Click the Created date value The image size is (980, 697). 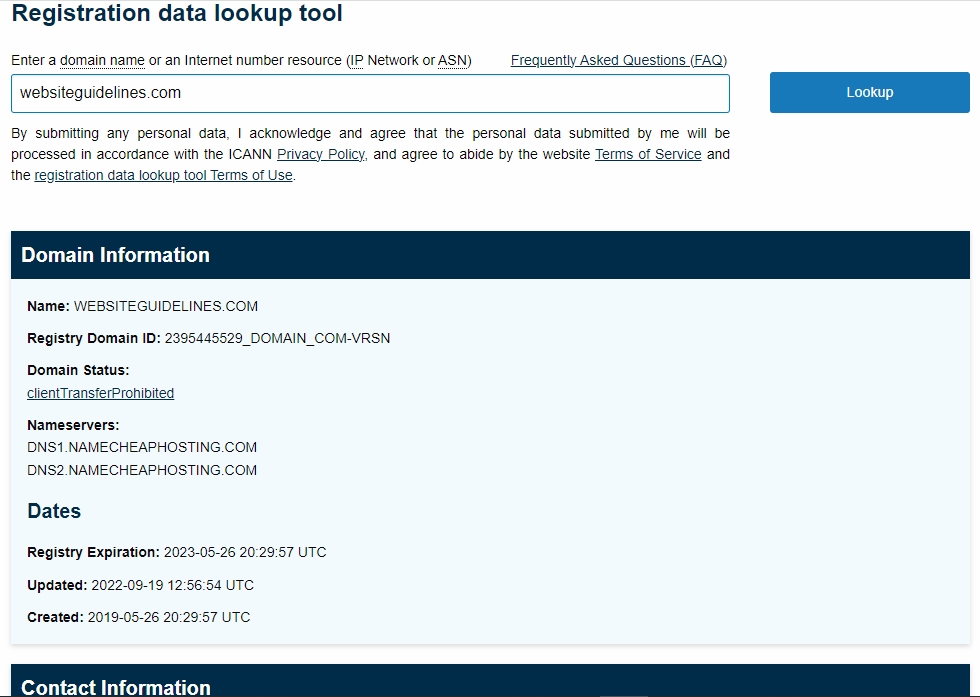tap(169, 617)
